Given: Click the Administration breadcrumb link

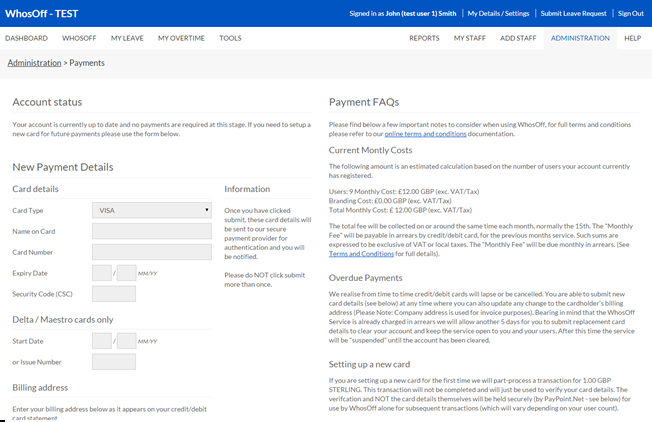Looking at the screenshot, I should pyautogui.click(x=34, y=63).
